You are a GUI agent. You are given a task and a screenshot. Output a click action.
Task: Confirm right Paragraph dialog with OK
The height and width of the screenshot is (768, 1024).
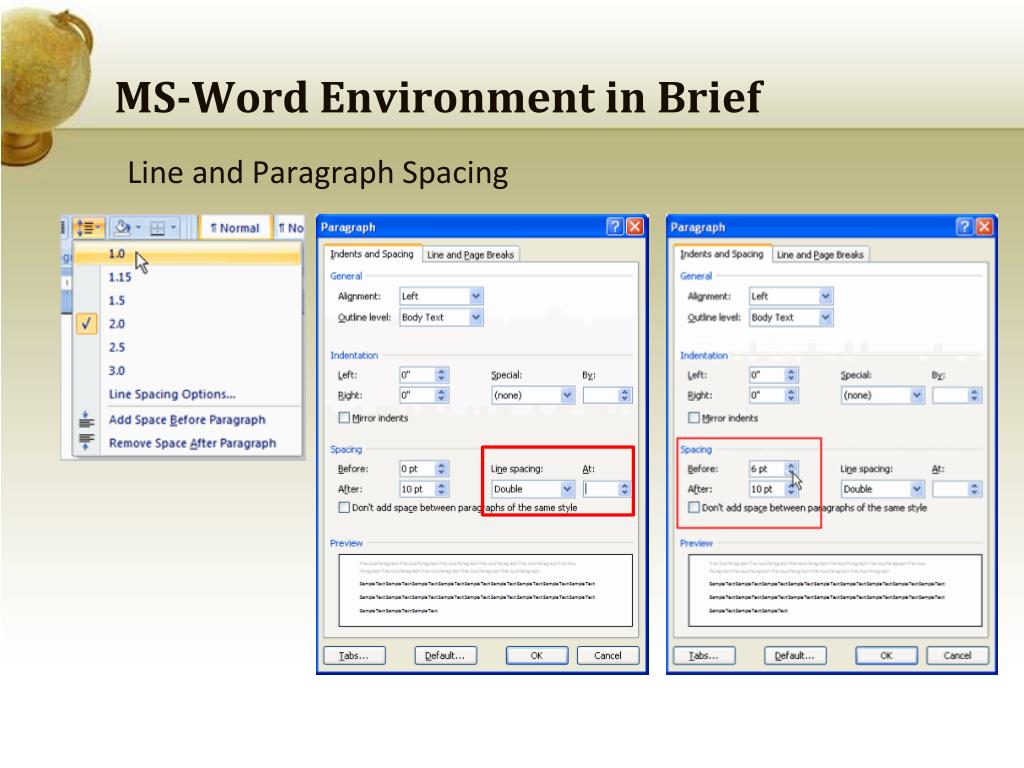(886, 656)
